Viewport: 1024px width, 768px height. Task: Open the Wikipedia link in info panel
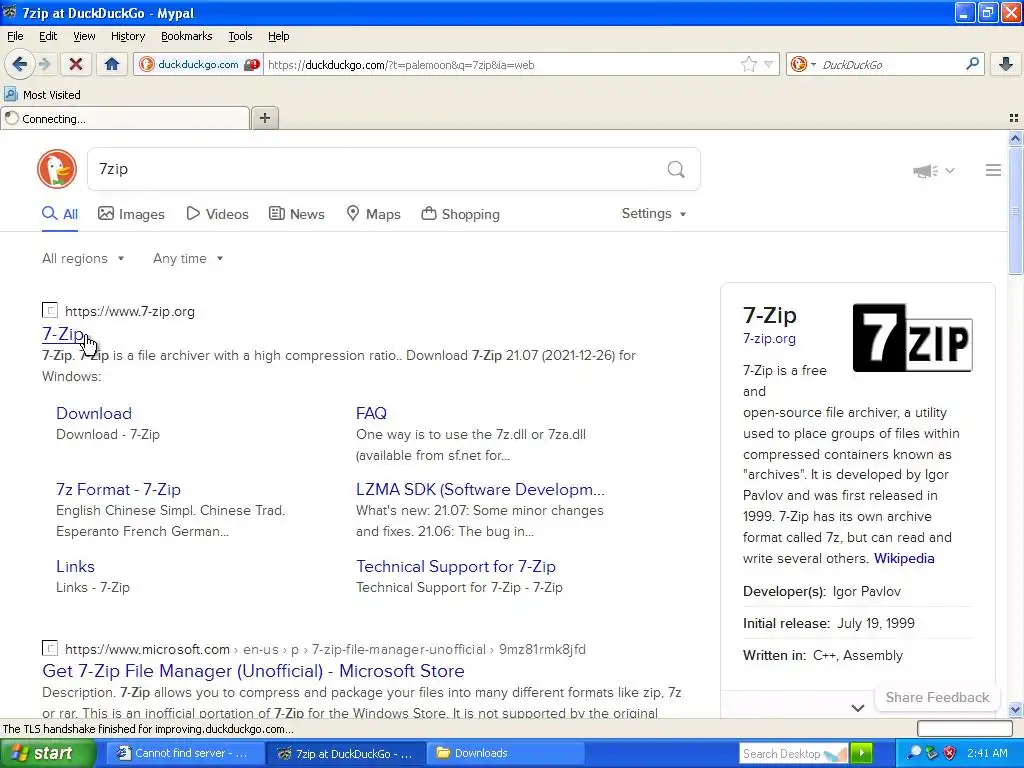point(904,558)
